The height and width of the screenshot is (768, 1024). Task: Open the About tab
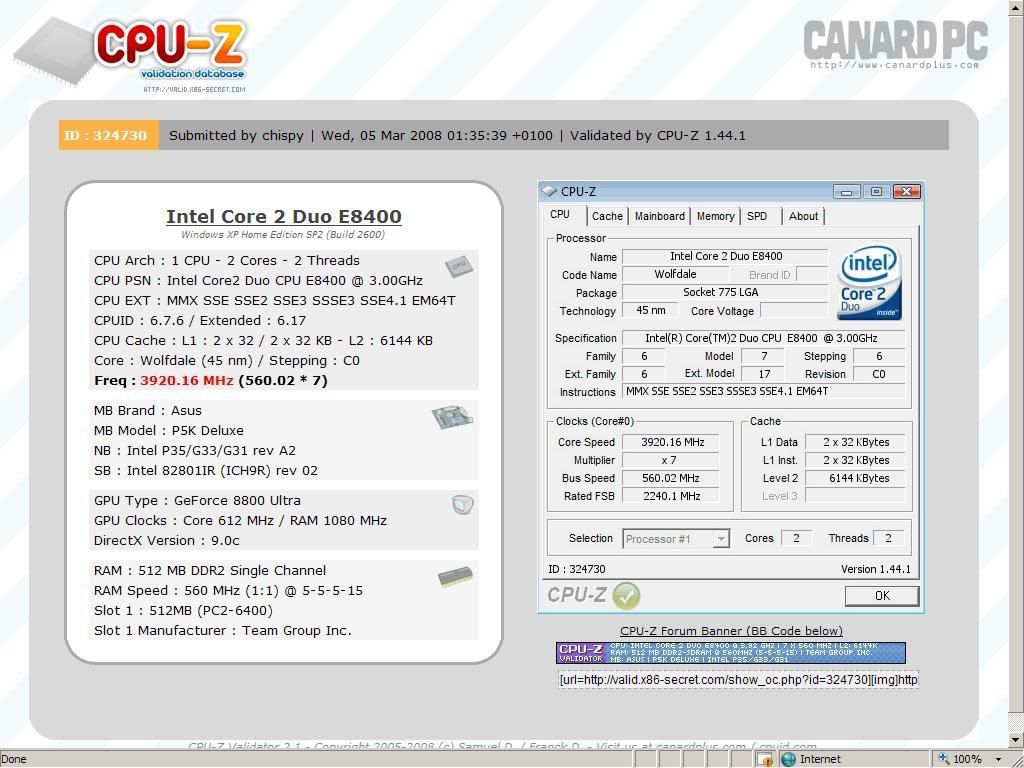pos(803,216)
